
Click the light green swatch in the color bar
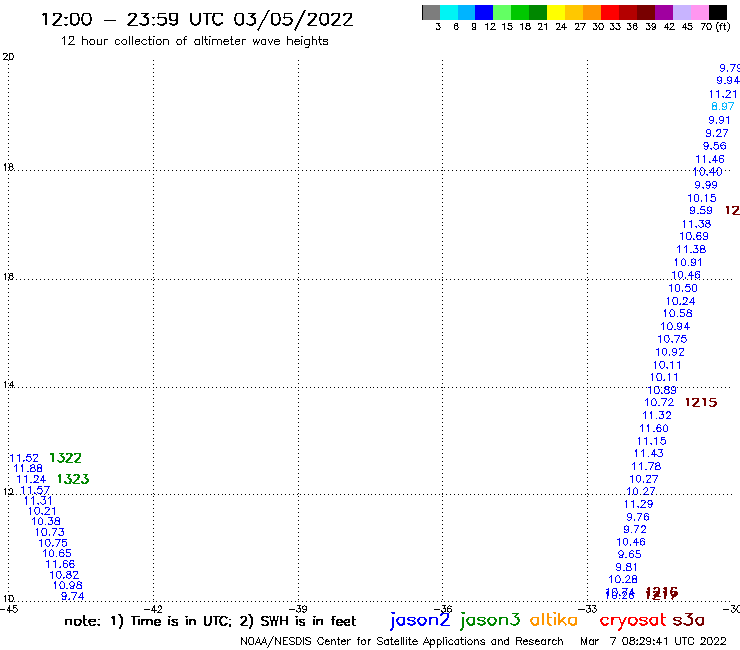pos(502,12)
